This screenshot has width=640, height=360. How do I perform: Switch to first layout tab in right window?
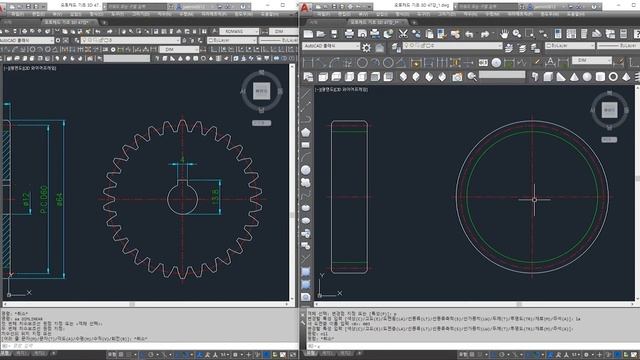[327, 353]
